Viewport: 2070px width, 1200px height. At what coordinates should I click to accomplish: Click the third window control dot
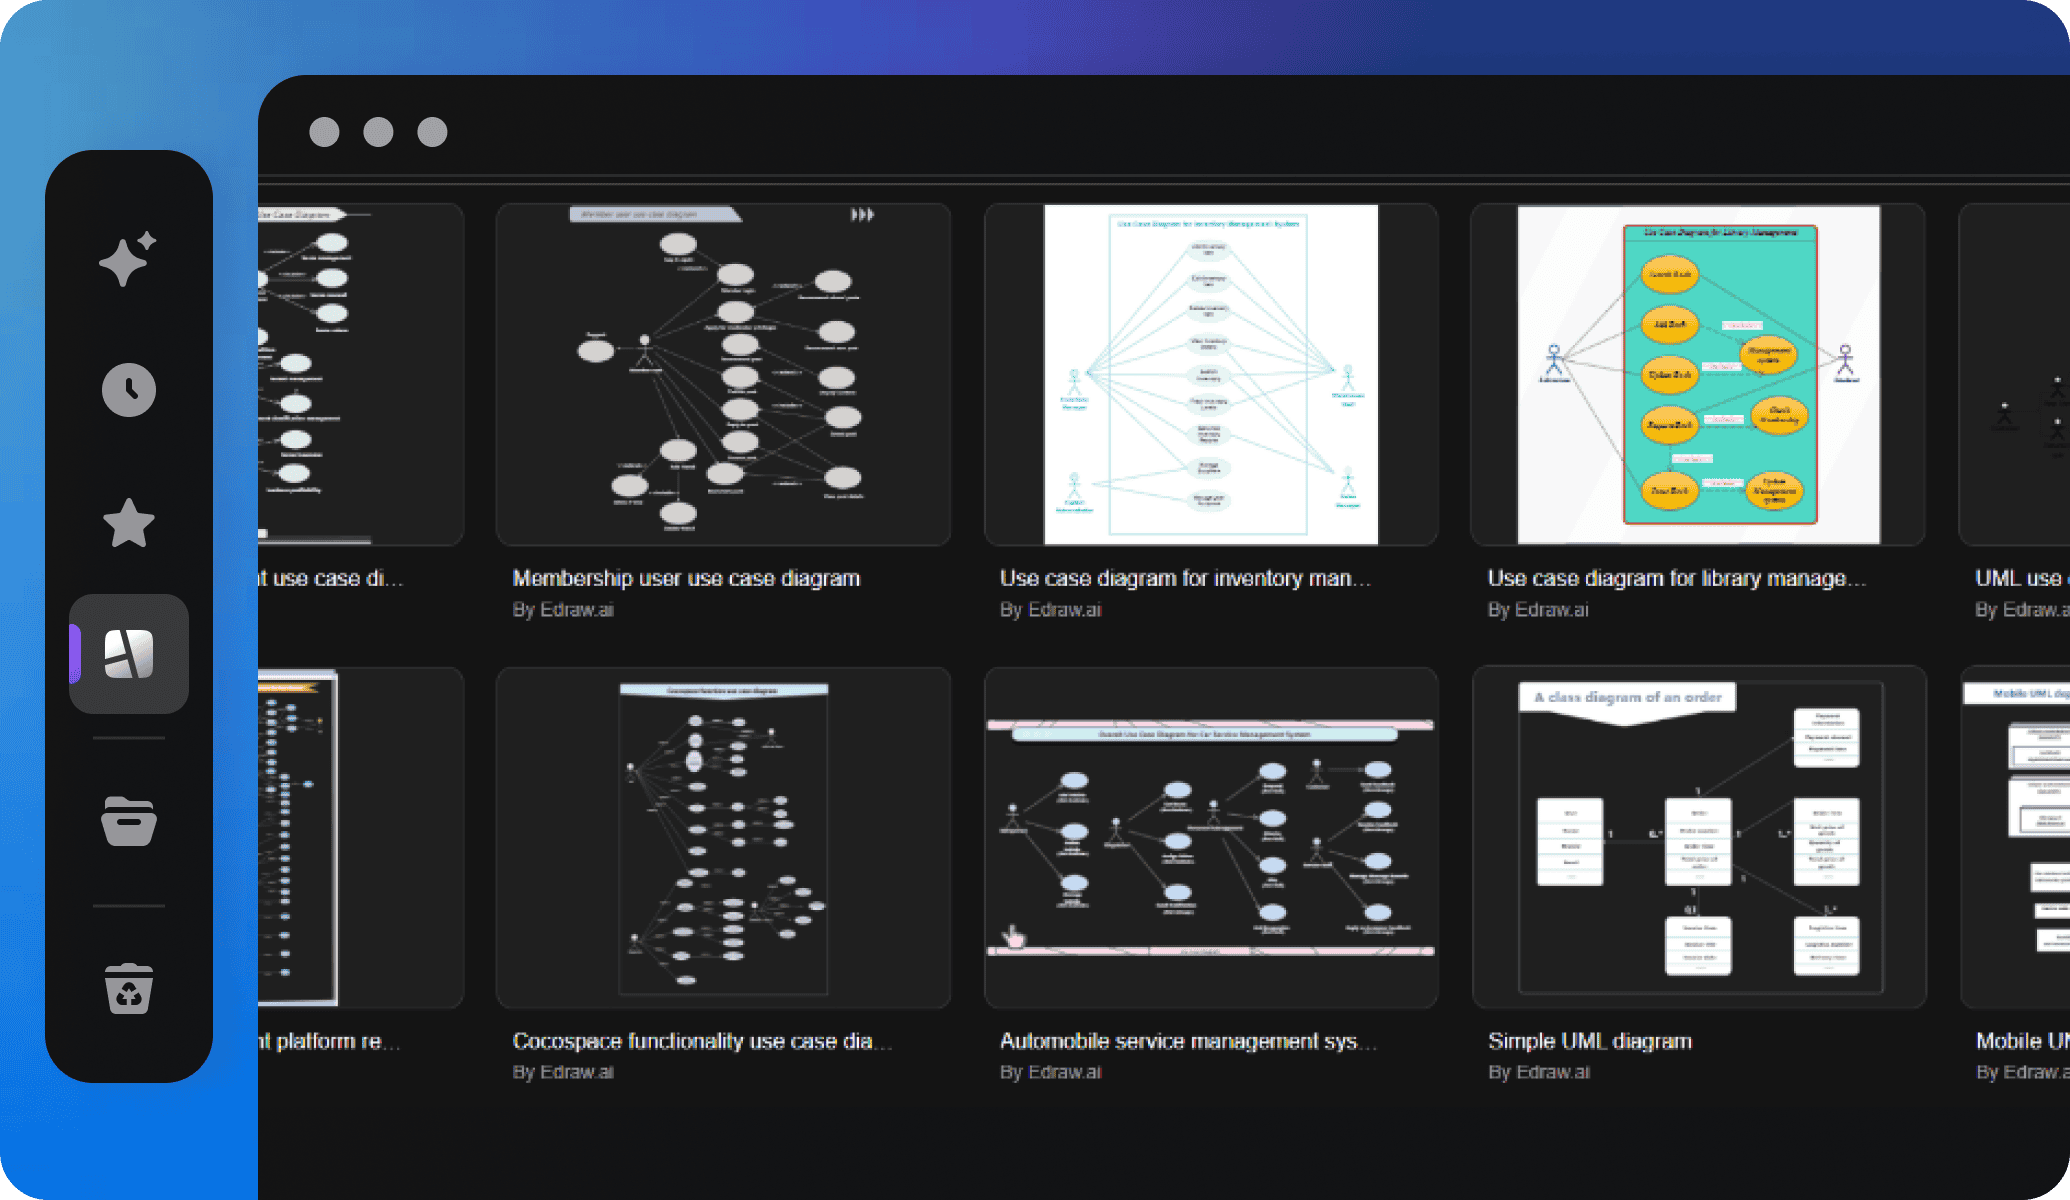pos(432,132)
